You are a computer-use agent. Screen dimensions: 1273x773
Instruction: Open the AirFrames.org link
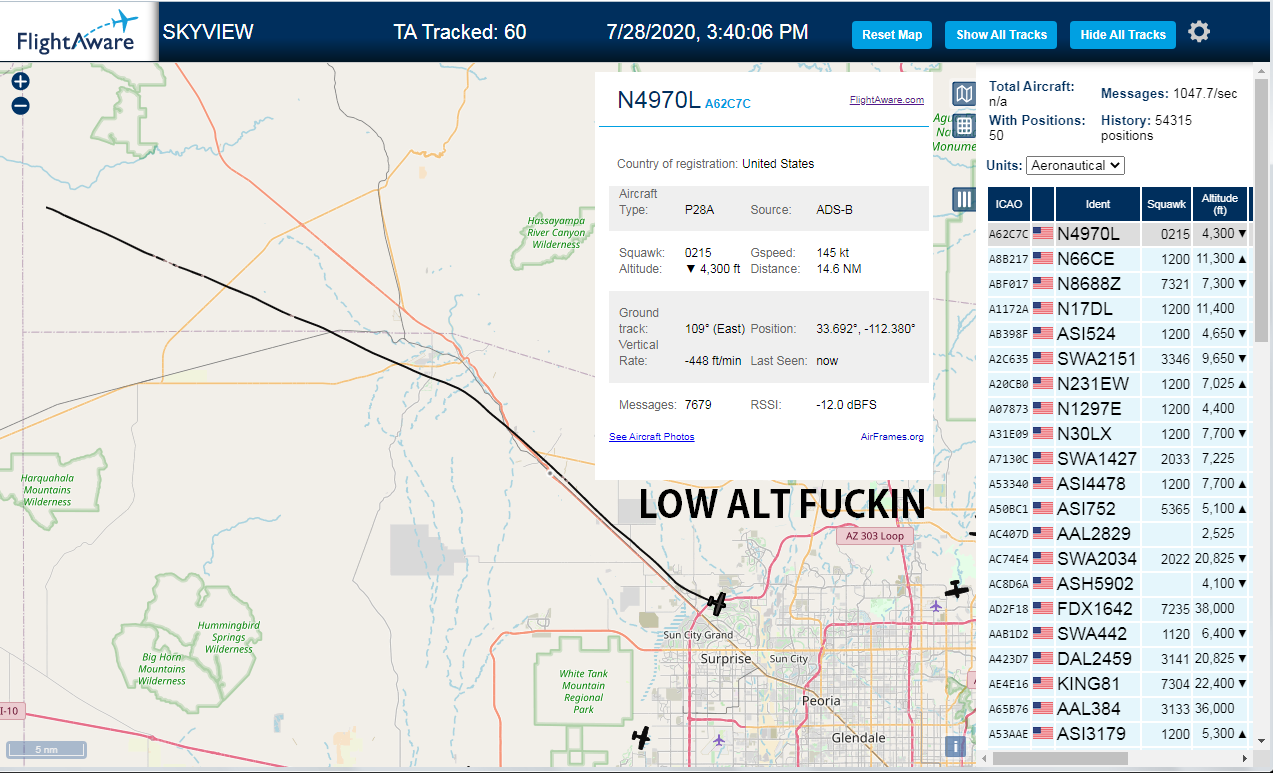[x=892, y=437]
